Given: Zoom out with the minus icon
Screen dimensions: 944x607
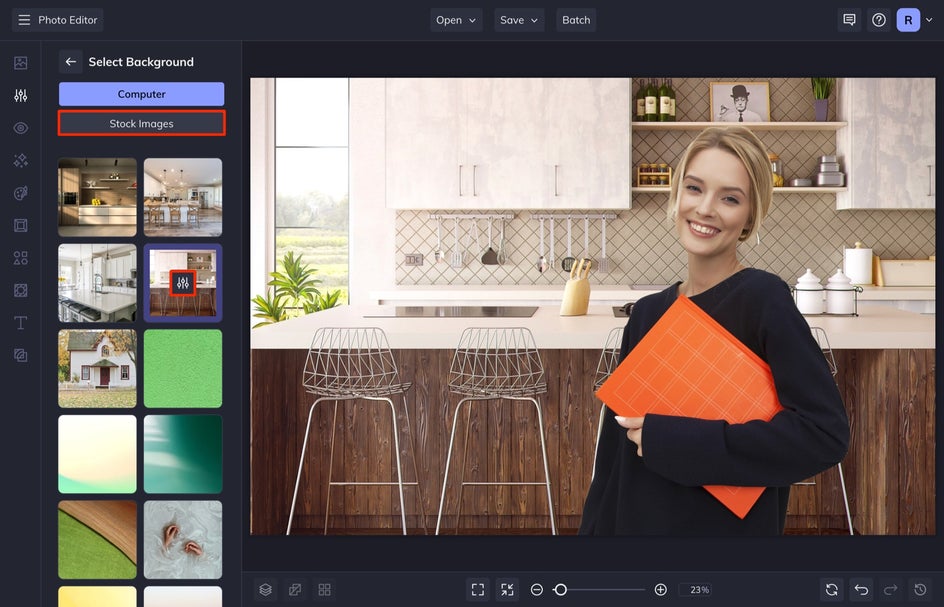Looking at the screenshot, I should [x=537, y=590].
